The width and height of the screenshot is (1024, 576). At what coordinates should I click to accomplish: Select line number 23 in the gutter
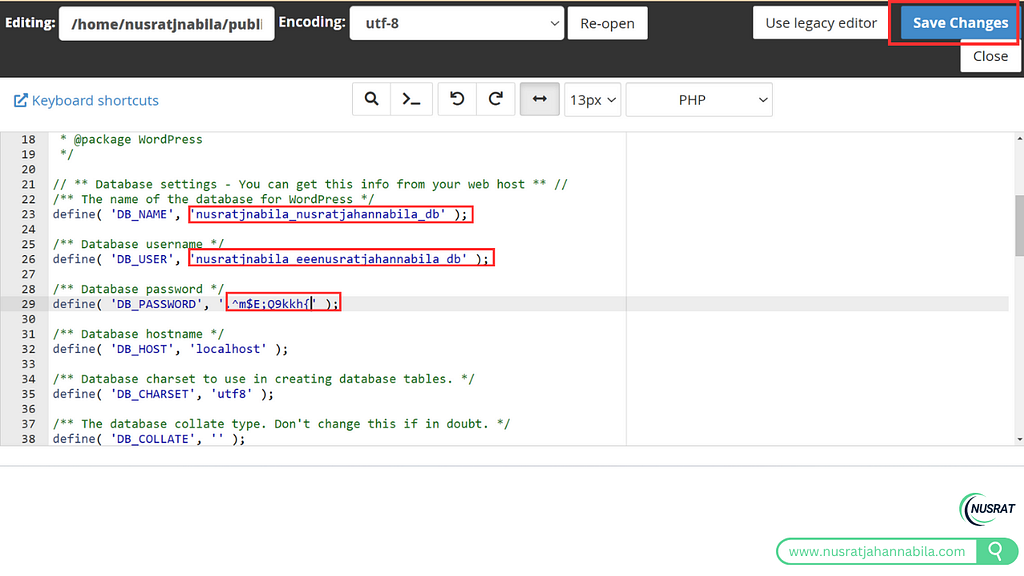coord(28,214)
